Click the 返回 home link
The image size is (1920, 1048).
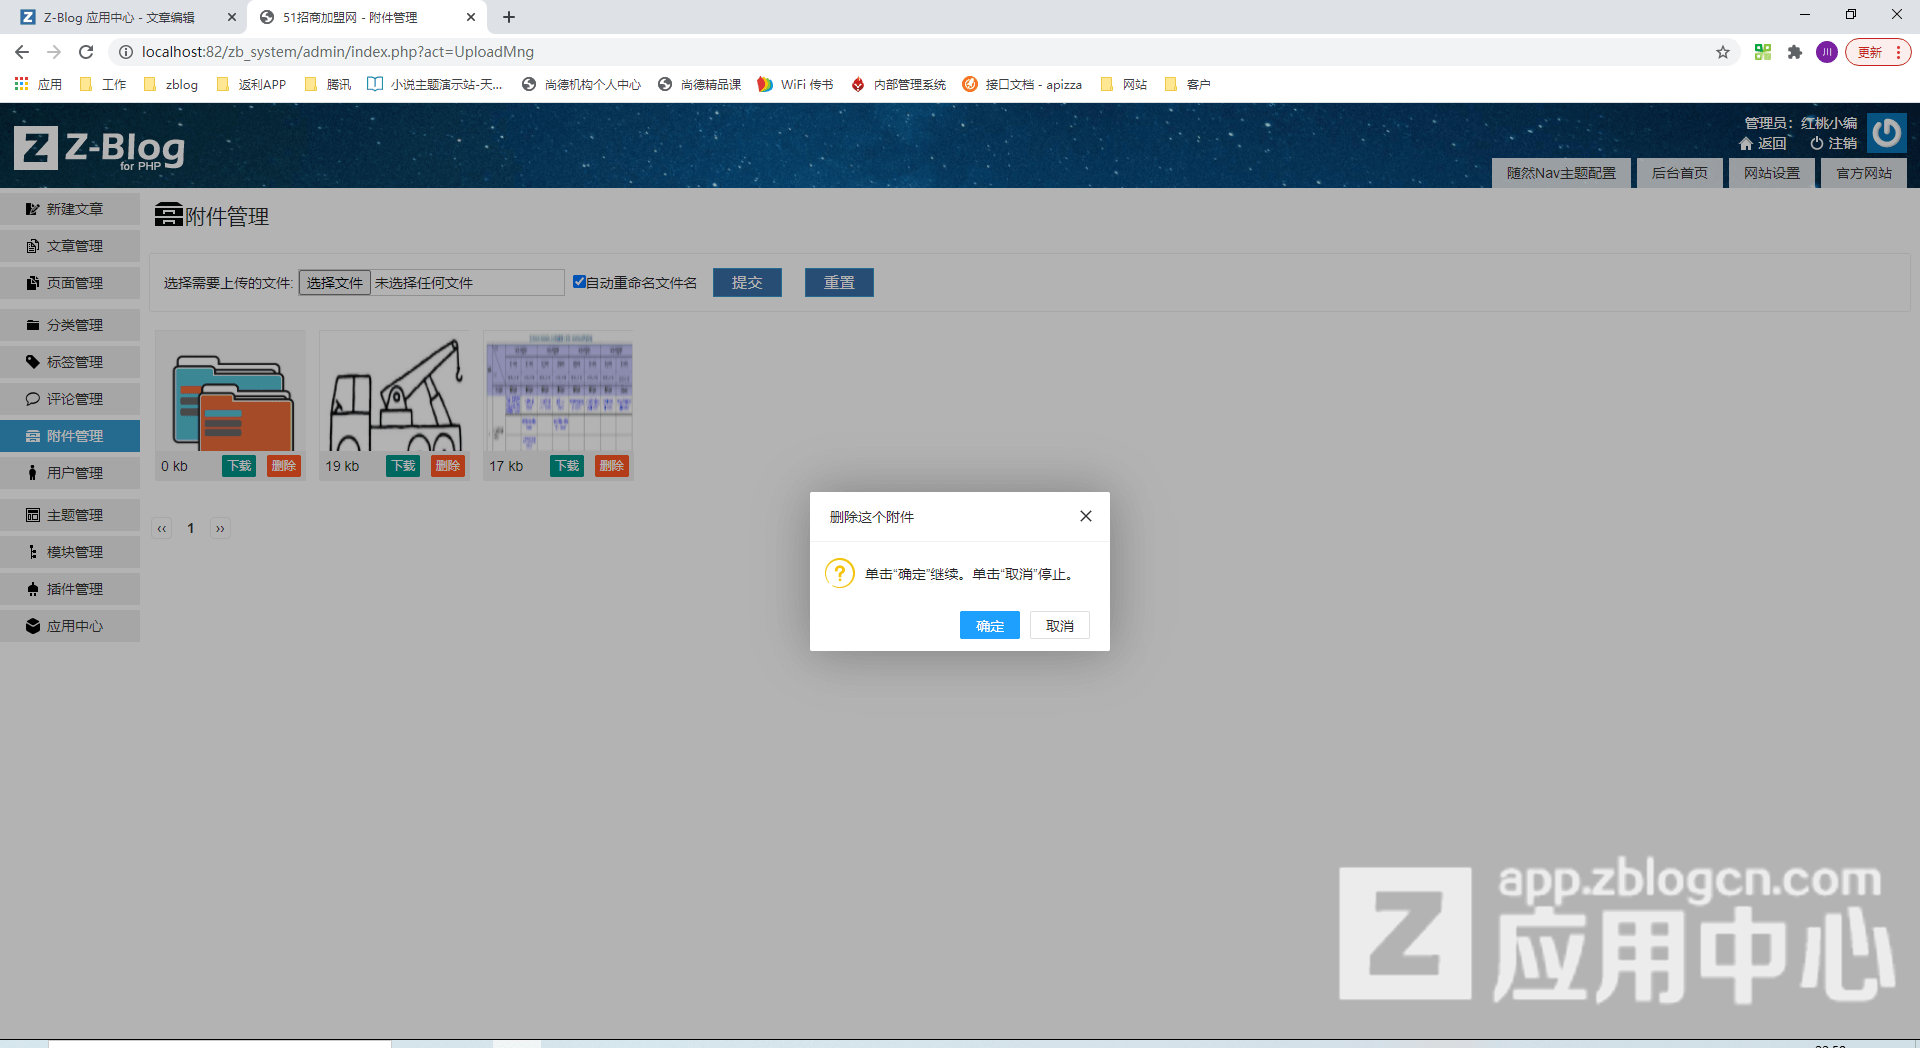coord(1763,144)
